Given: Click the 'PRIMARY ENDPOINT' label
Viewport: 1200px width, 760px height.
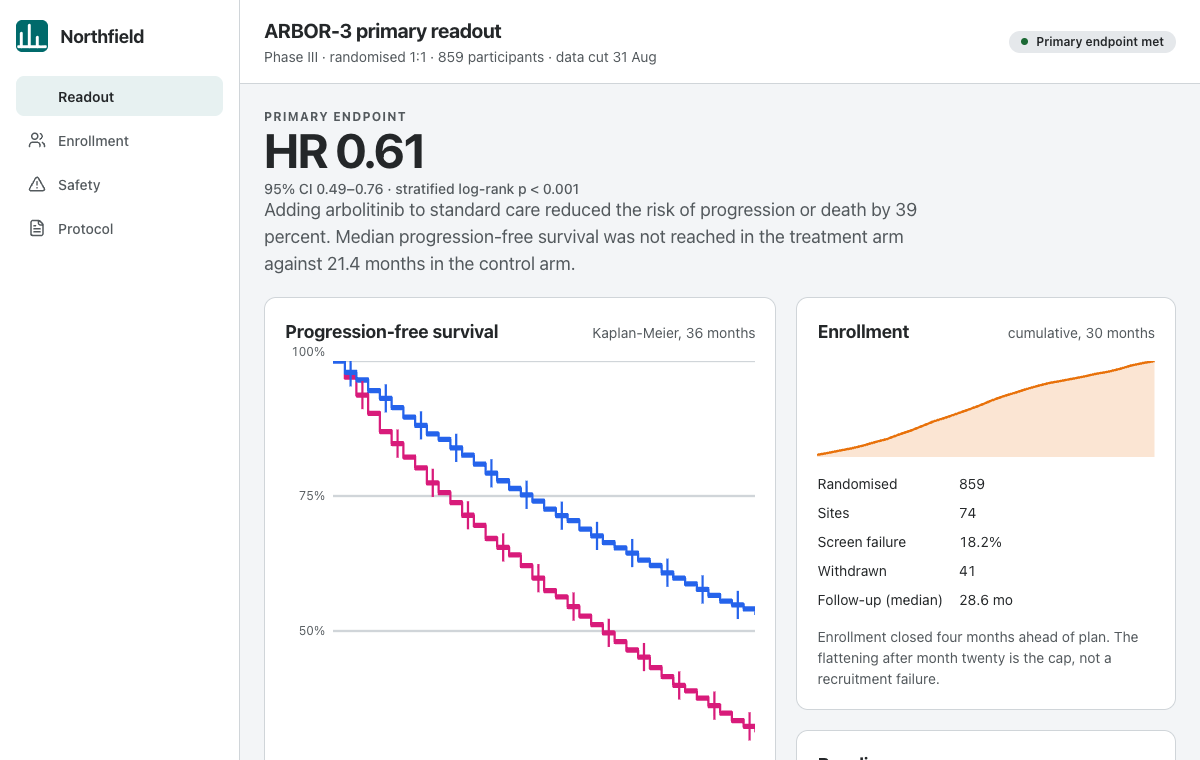Looking at the screenshot, I should 335,117.
